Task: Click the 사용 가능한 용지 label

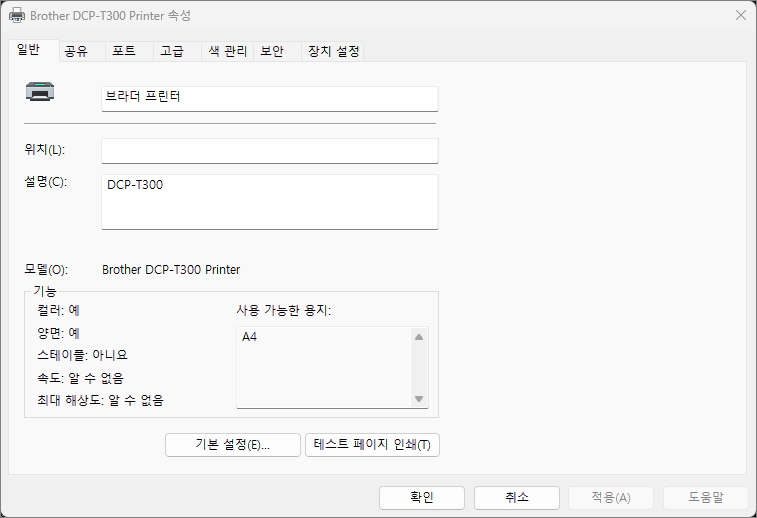Action: click(x=284, y=310)
